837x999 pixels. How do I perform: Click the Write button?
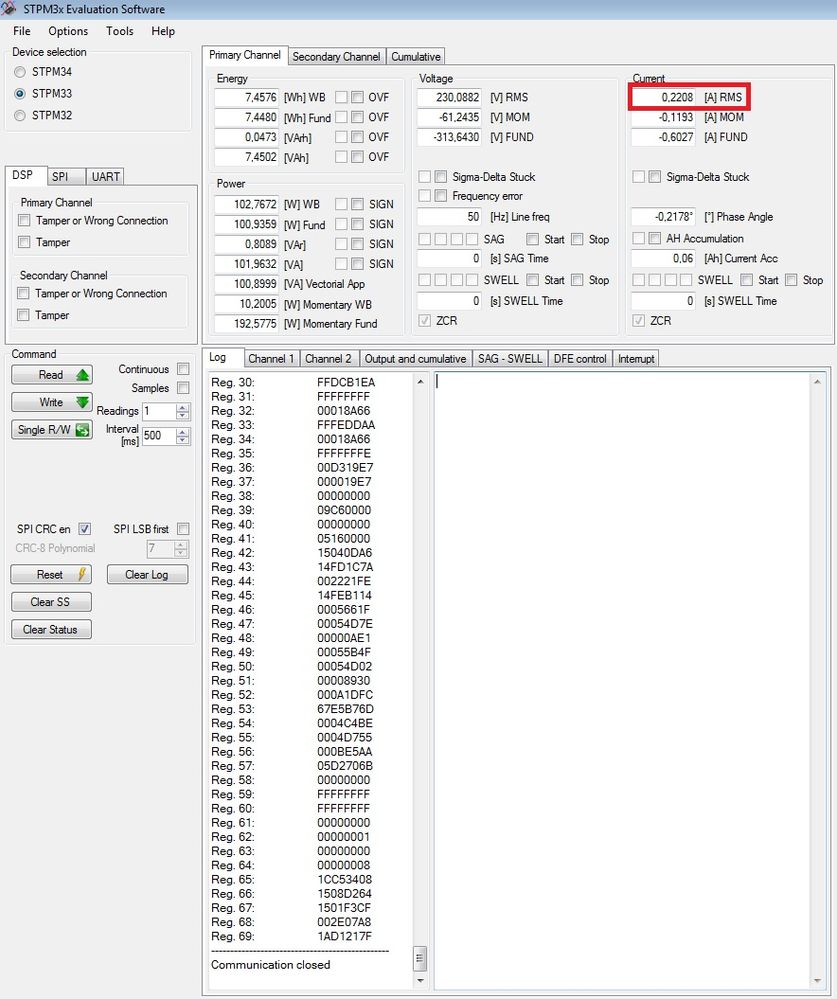point(52,402)
